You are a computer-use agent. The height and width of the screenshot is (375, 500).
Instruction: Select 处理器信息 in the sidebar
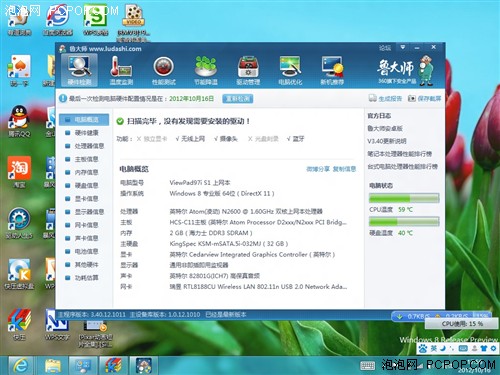(85, 146)
